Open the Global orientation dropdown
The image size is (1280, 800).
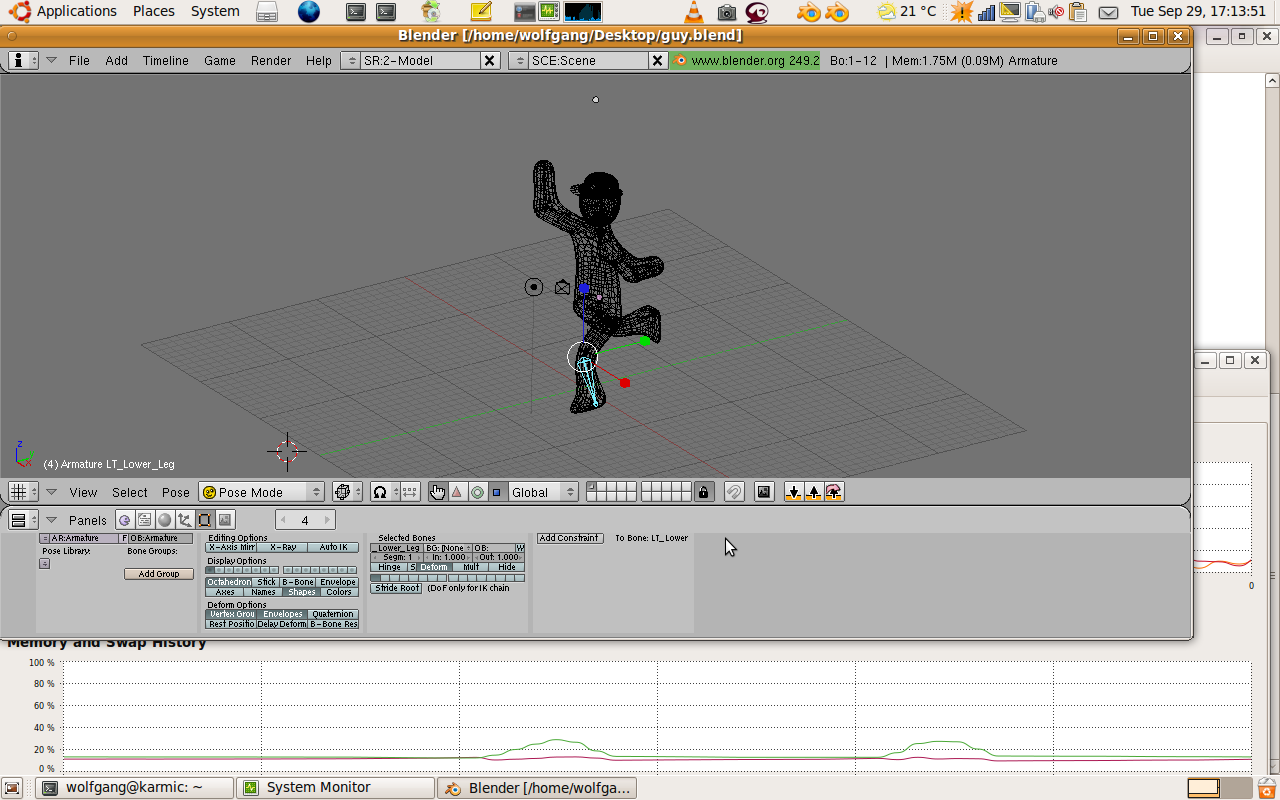[543, 492]
